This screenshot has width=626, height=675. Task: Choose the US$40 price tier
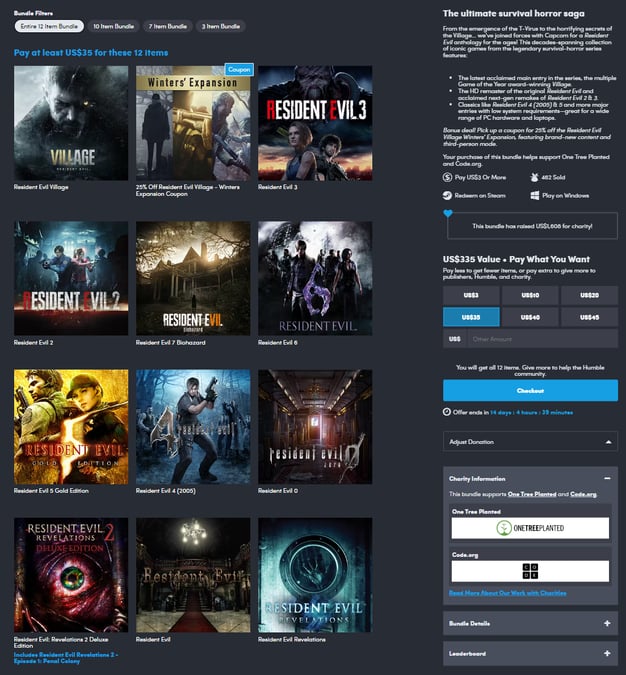point(530,317)
